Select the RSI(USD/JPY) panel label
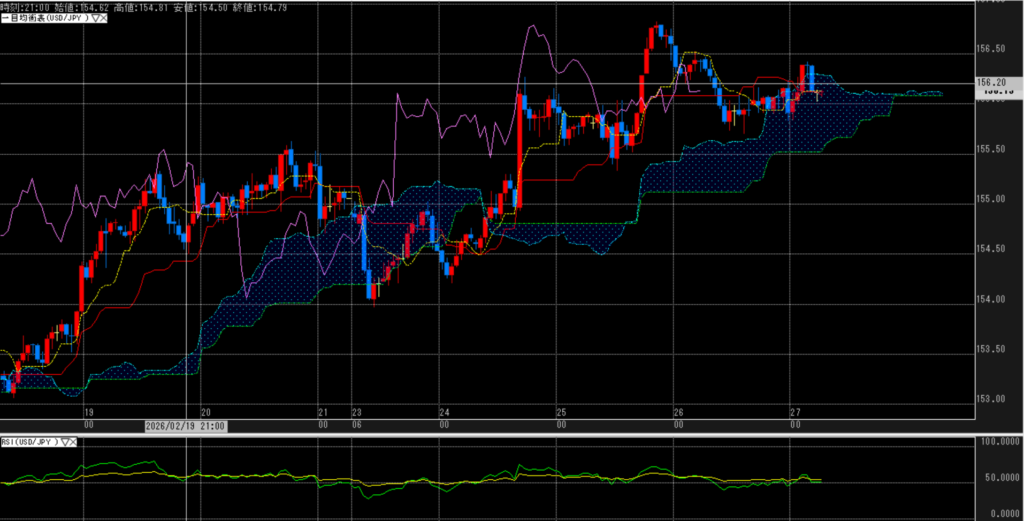 coord(30,441)
